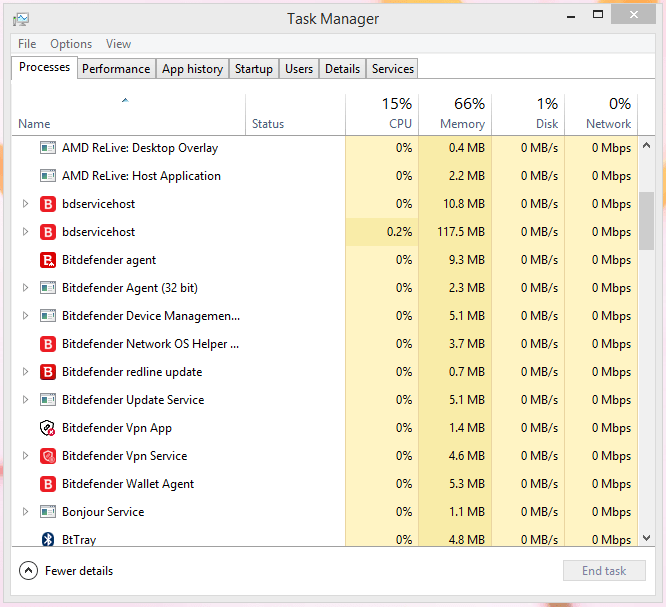Click the Bitdefender Network OS Helper icon
This screenshot has height=607, width=666.
coord(48,344)
